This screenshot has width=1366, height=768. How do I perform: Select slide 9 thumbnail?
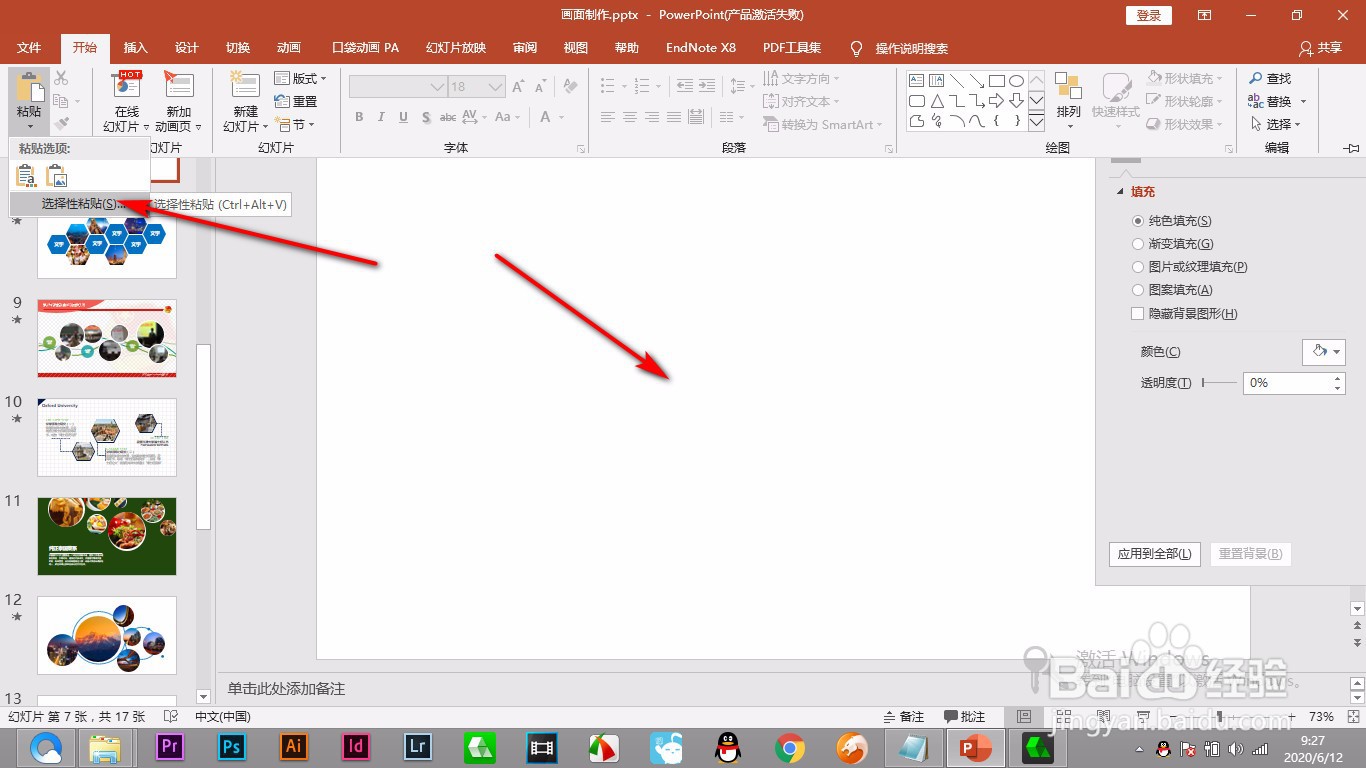[x=107, y=338]
